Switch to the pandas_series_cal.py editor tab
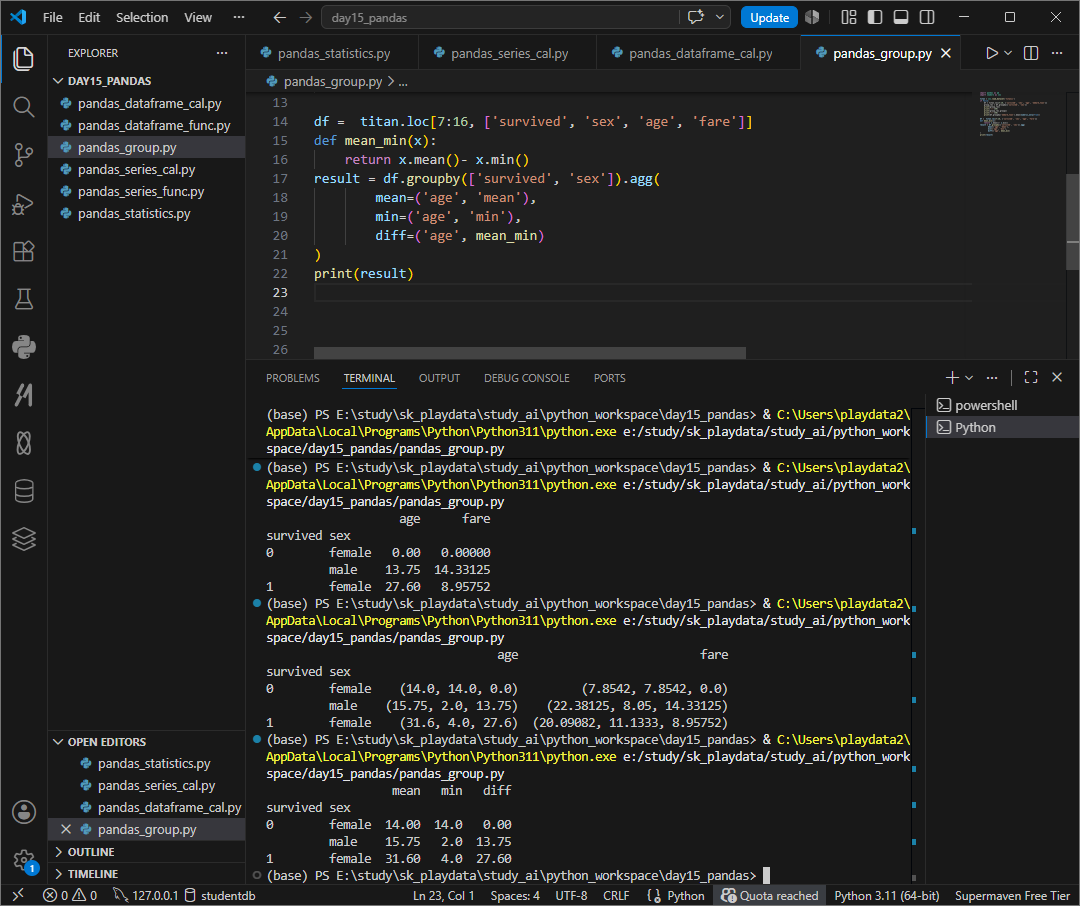 tap(508, 53)
